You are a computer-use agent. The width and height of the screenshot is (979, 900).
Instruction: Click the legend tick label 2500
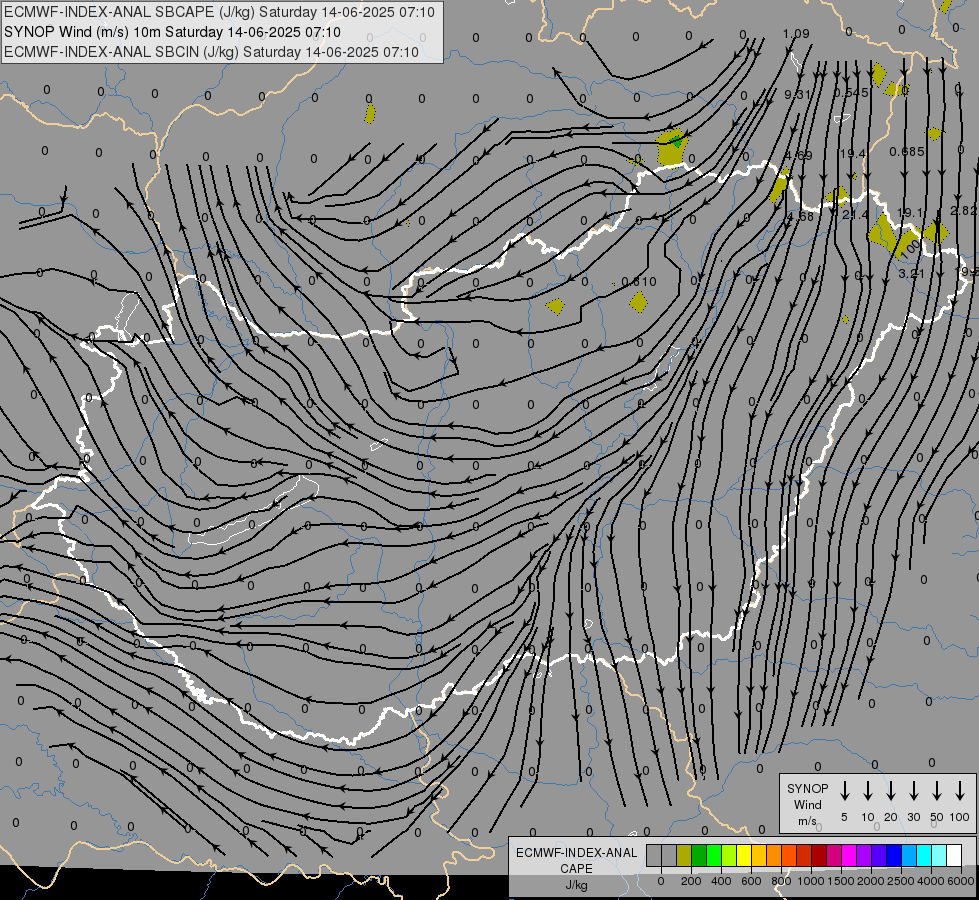pyautogui.click(x=901, y=881)
